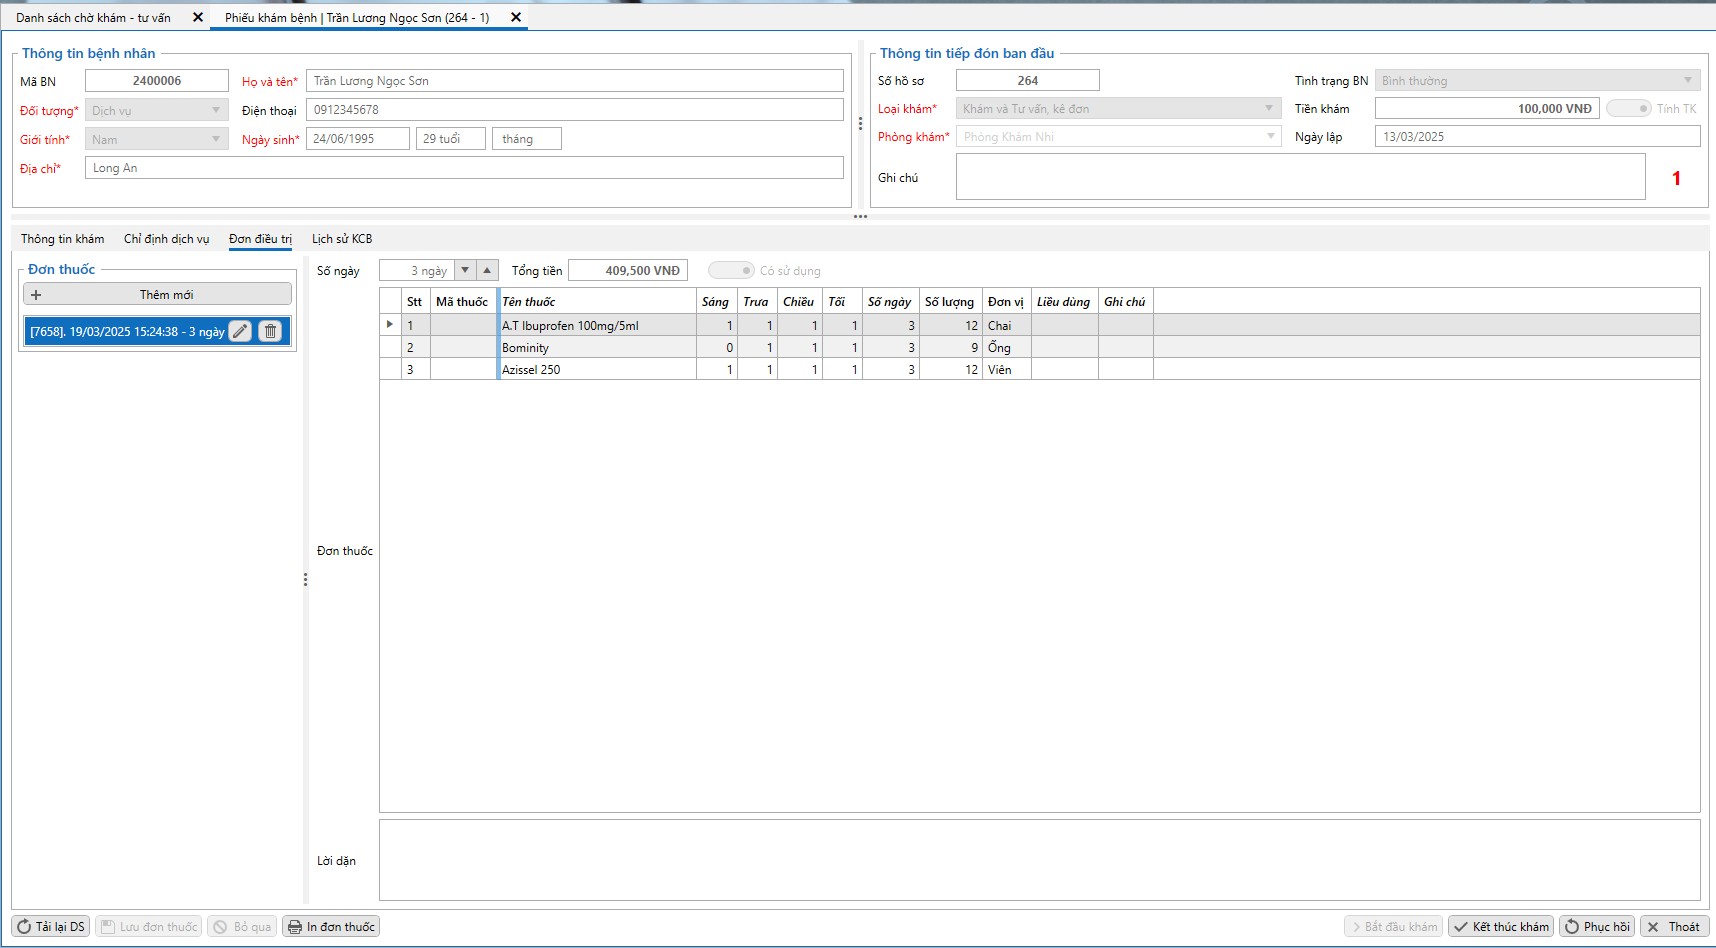Click the Số ngày column header

[890, 301]
